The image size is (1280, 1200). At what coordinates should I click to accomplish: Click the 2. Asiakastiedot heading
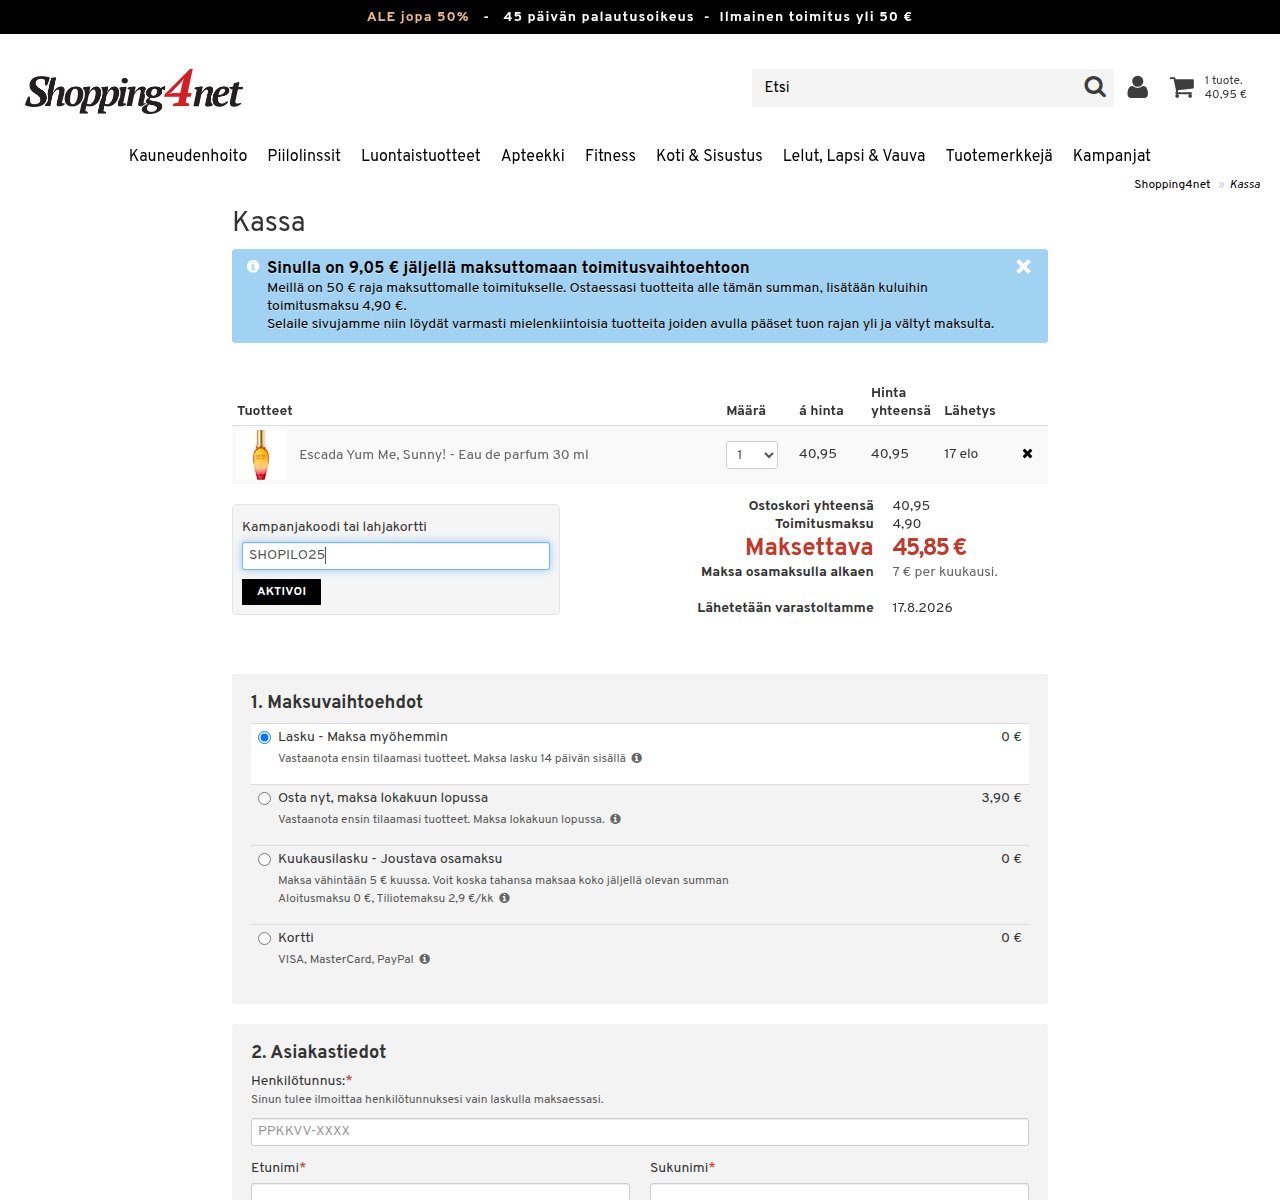318,1052
